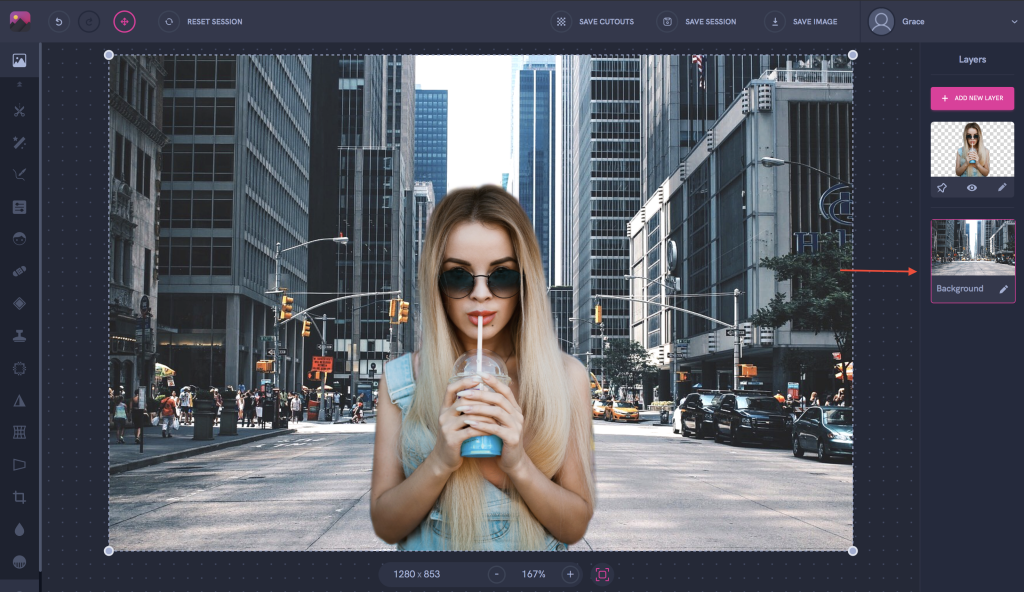Click the Reset Session button
Image resolution: width=1024 pixels, height=592 pixels.
(202, 21)
